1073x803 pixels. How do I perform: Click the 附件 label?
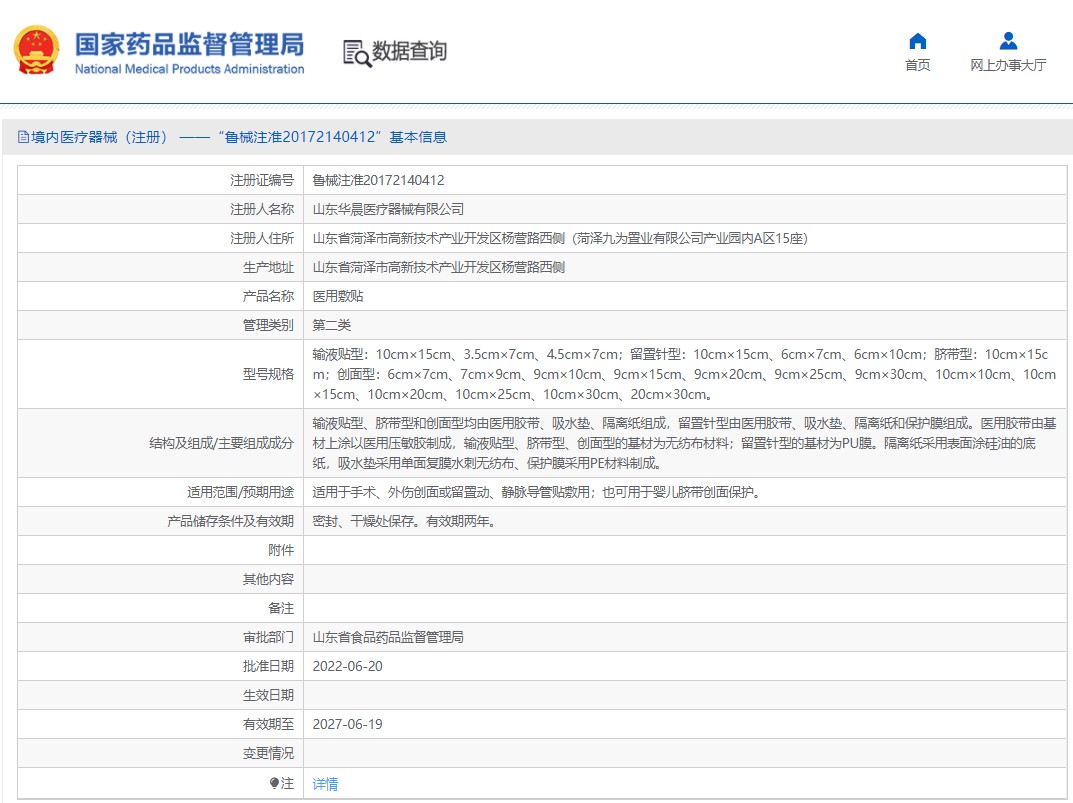(x=281, y=550)
